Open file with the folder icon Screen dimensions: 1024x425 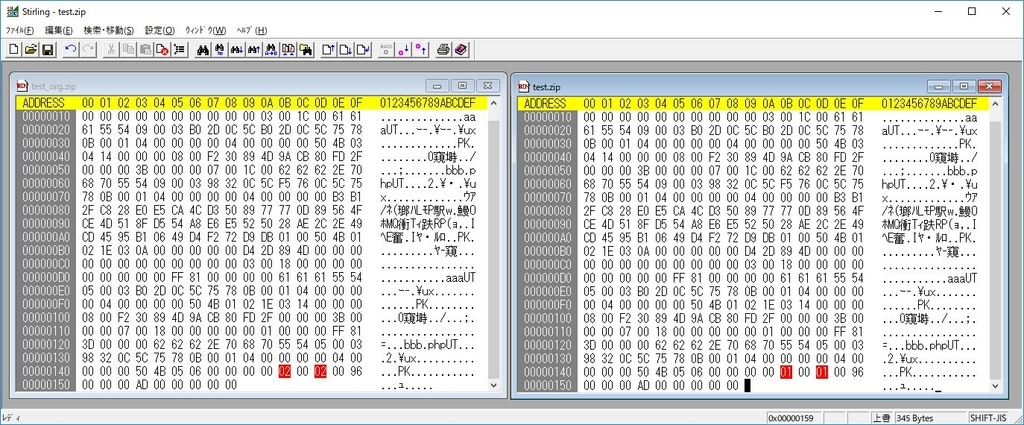point(31,50)
